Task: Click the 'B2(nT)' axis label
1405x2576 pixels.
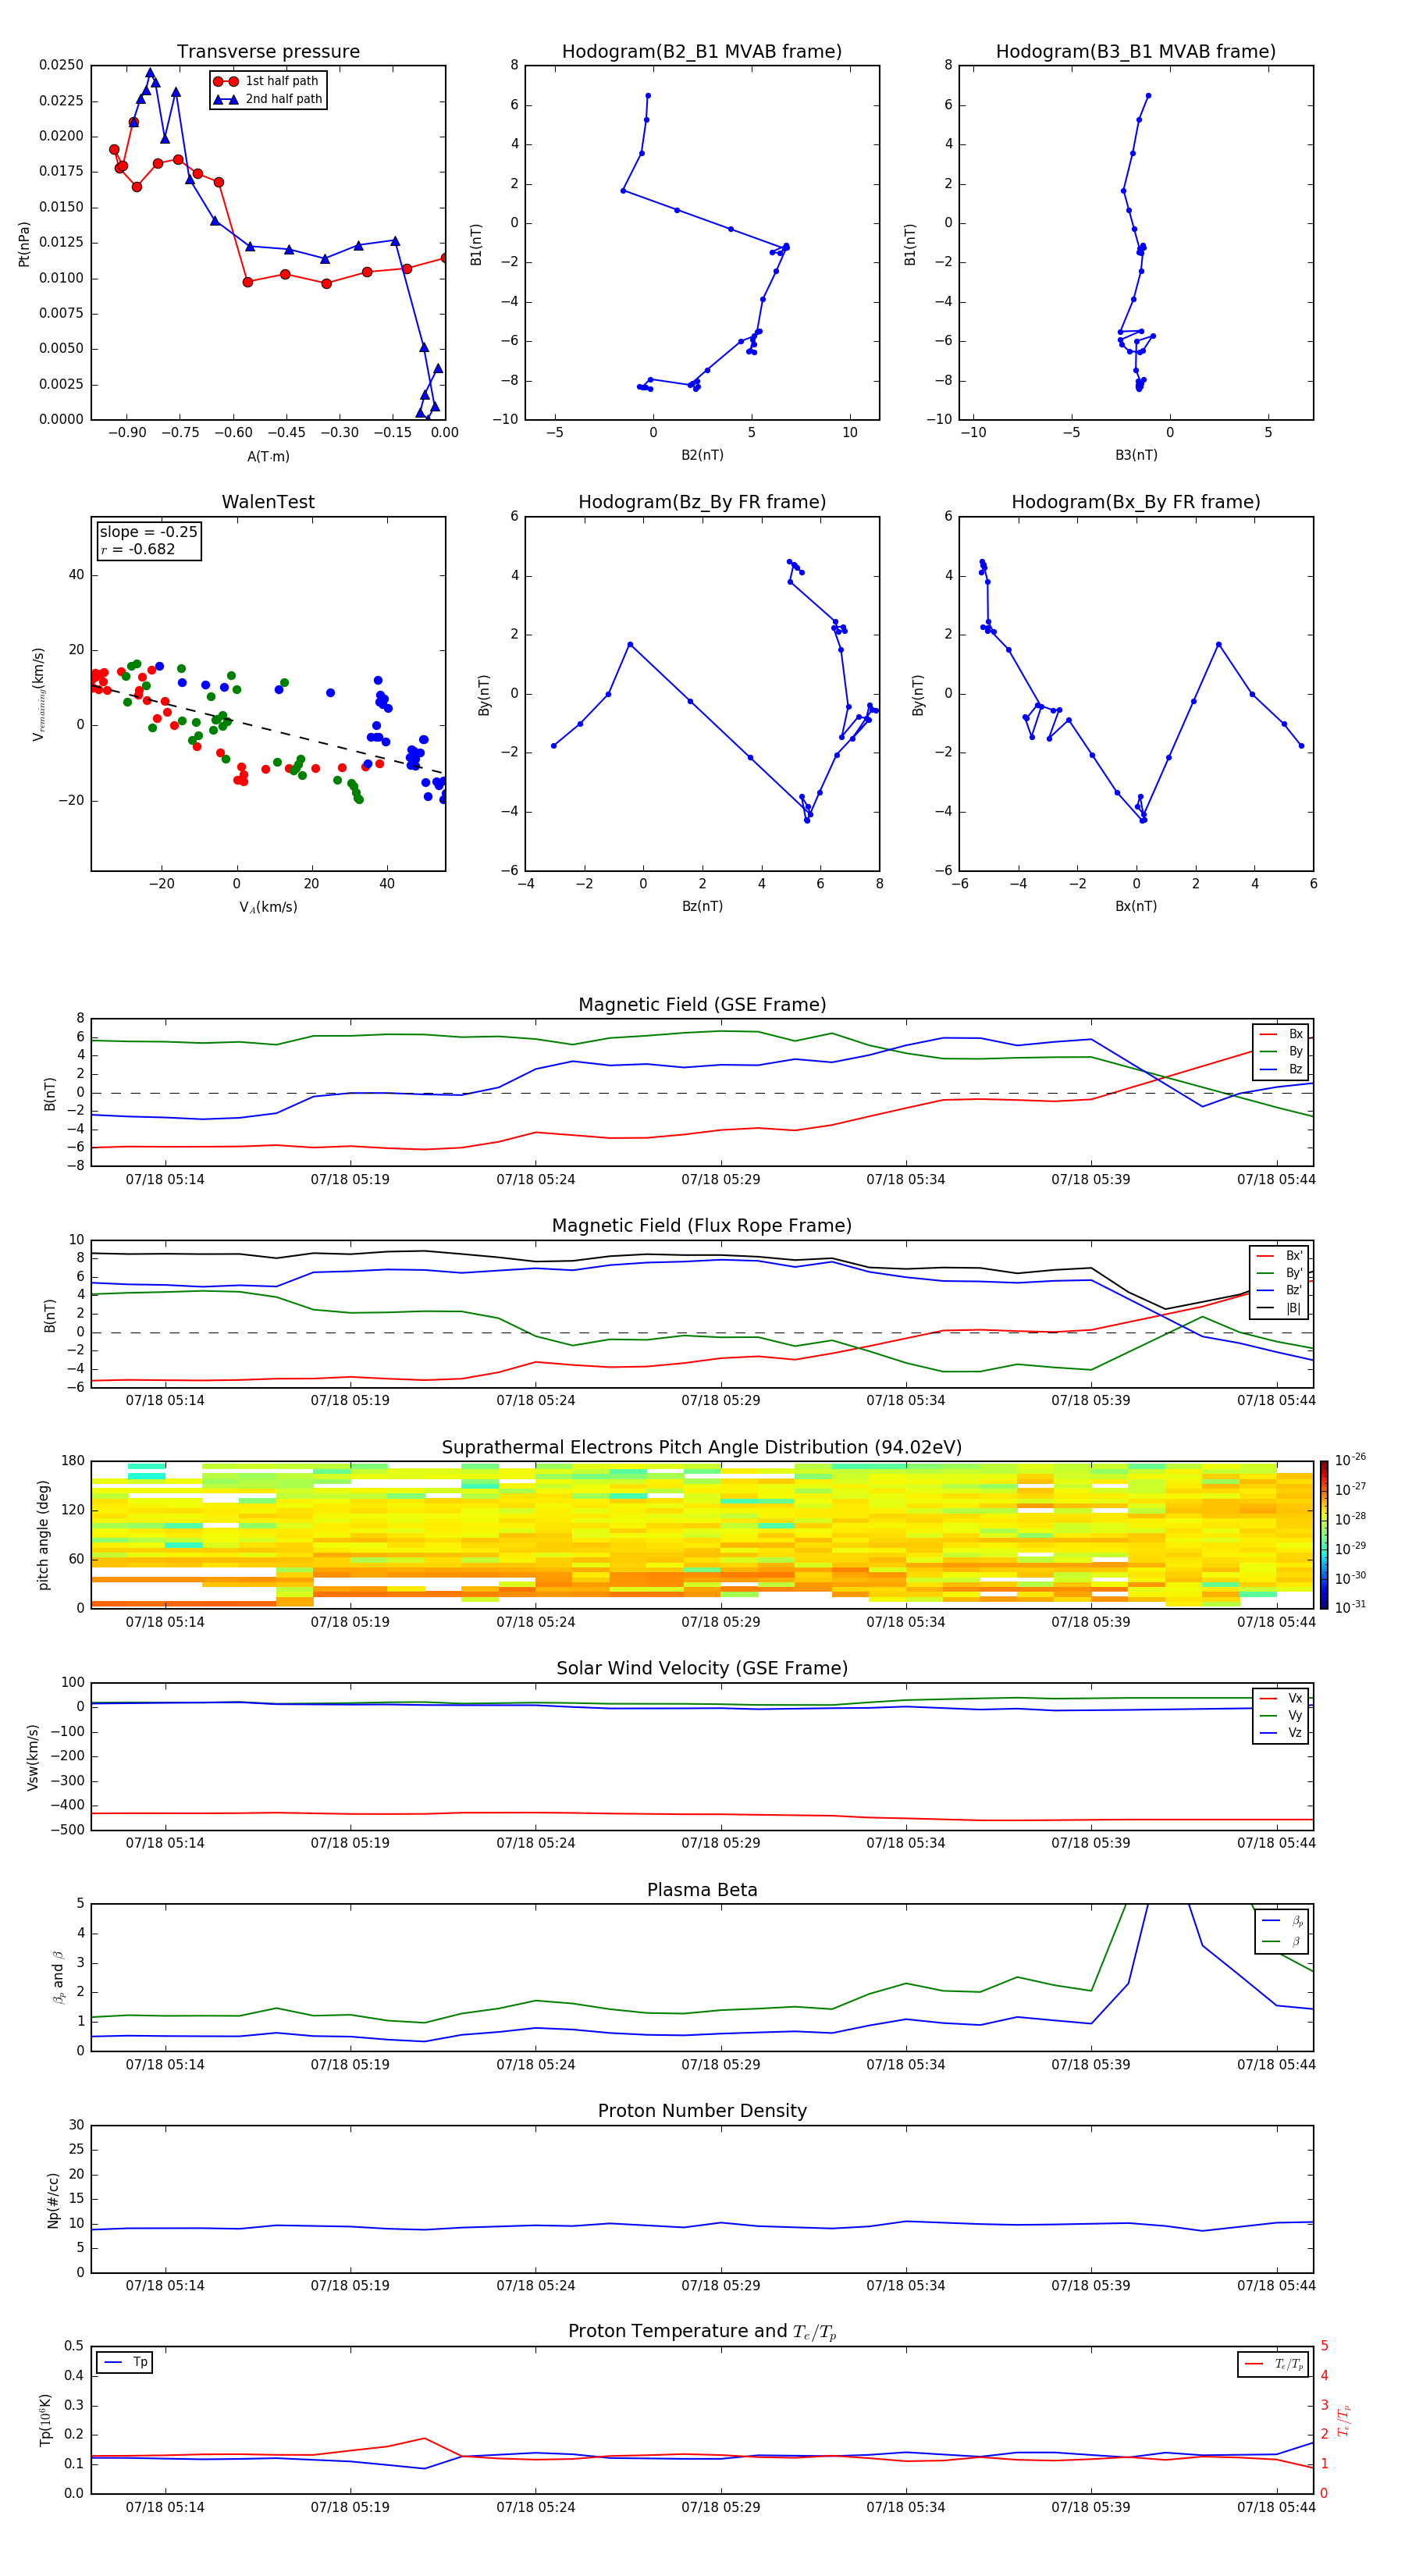Action: pos(702,455)
